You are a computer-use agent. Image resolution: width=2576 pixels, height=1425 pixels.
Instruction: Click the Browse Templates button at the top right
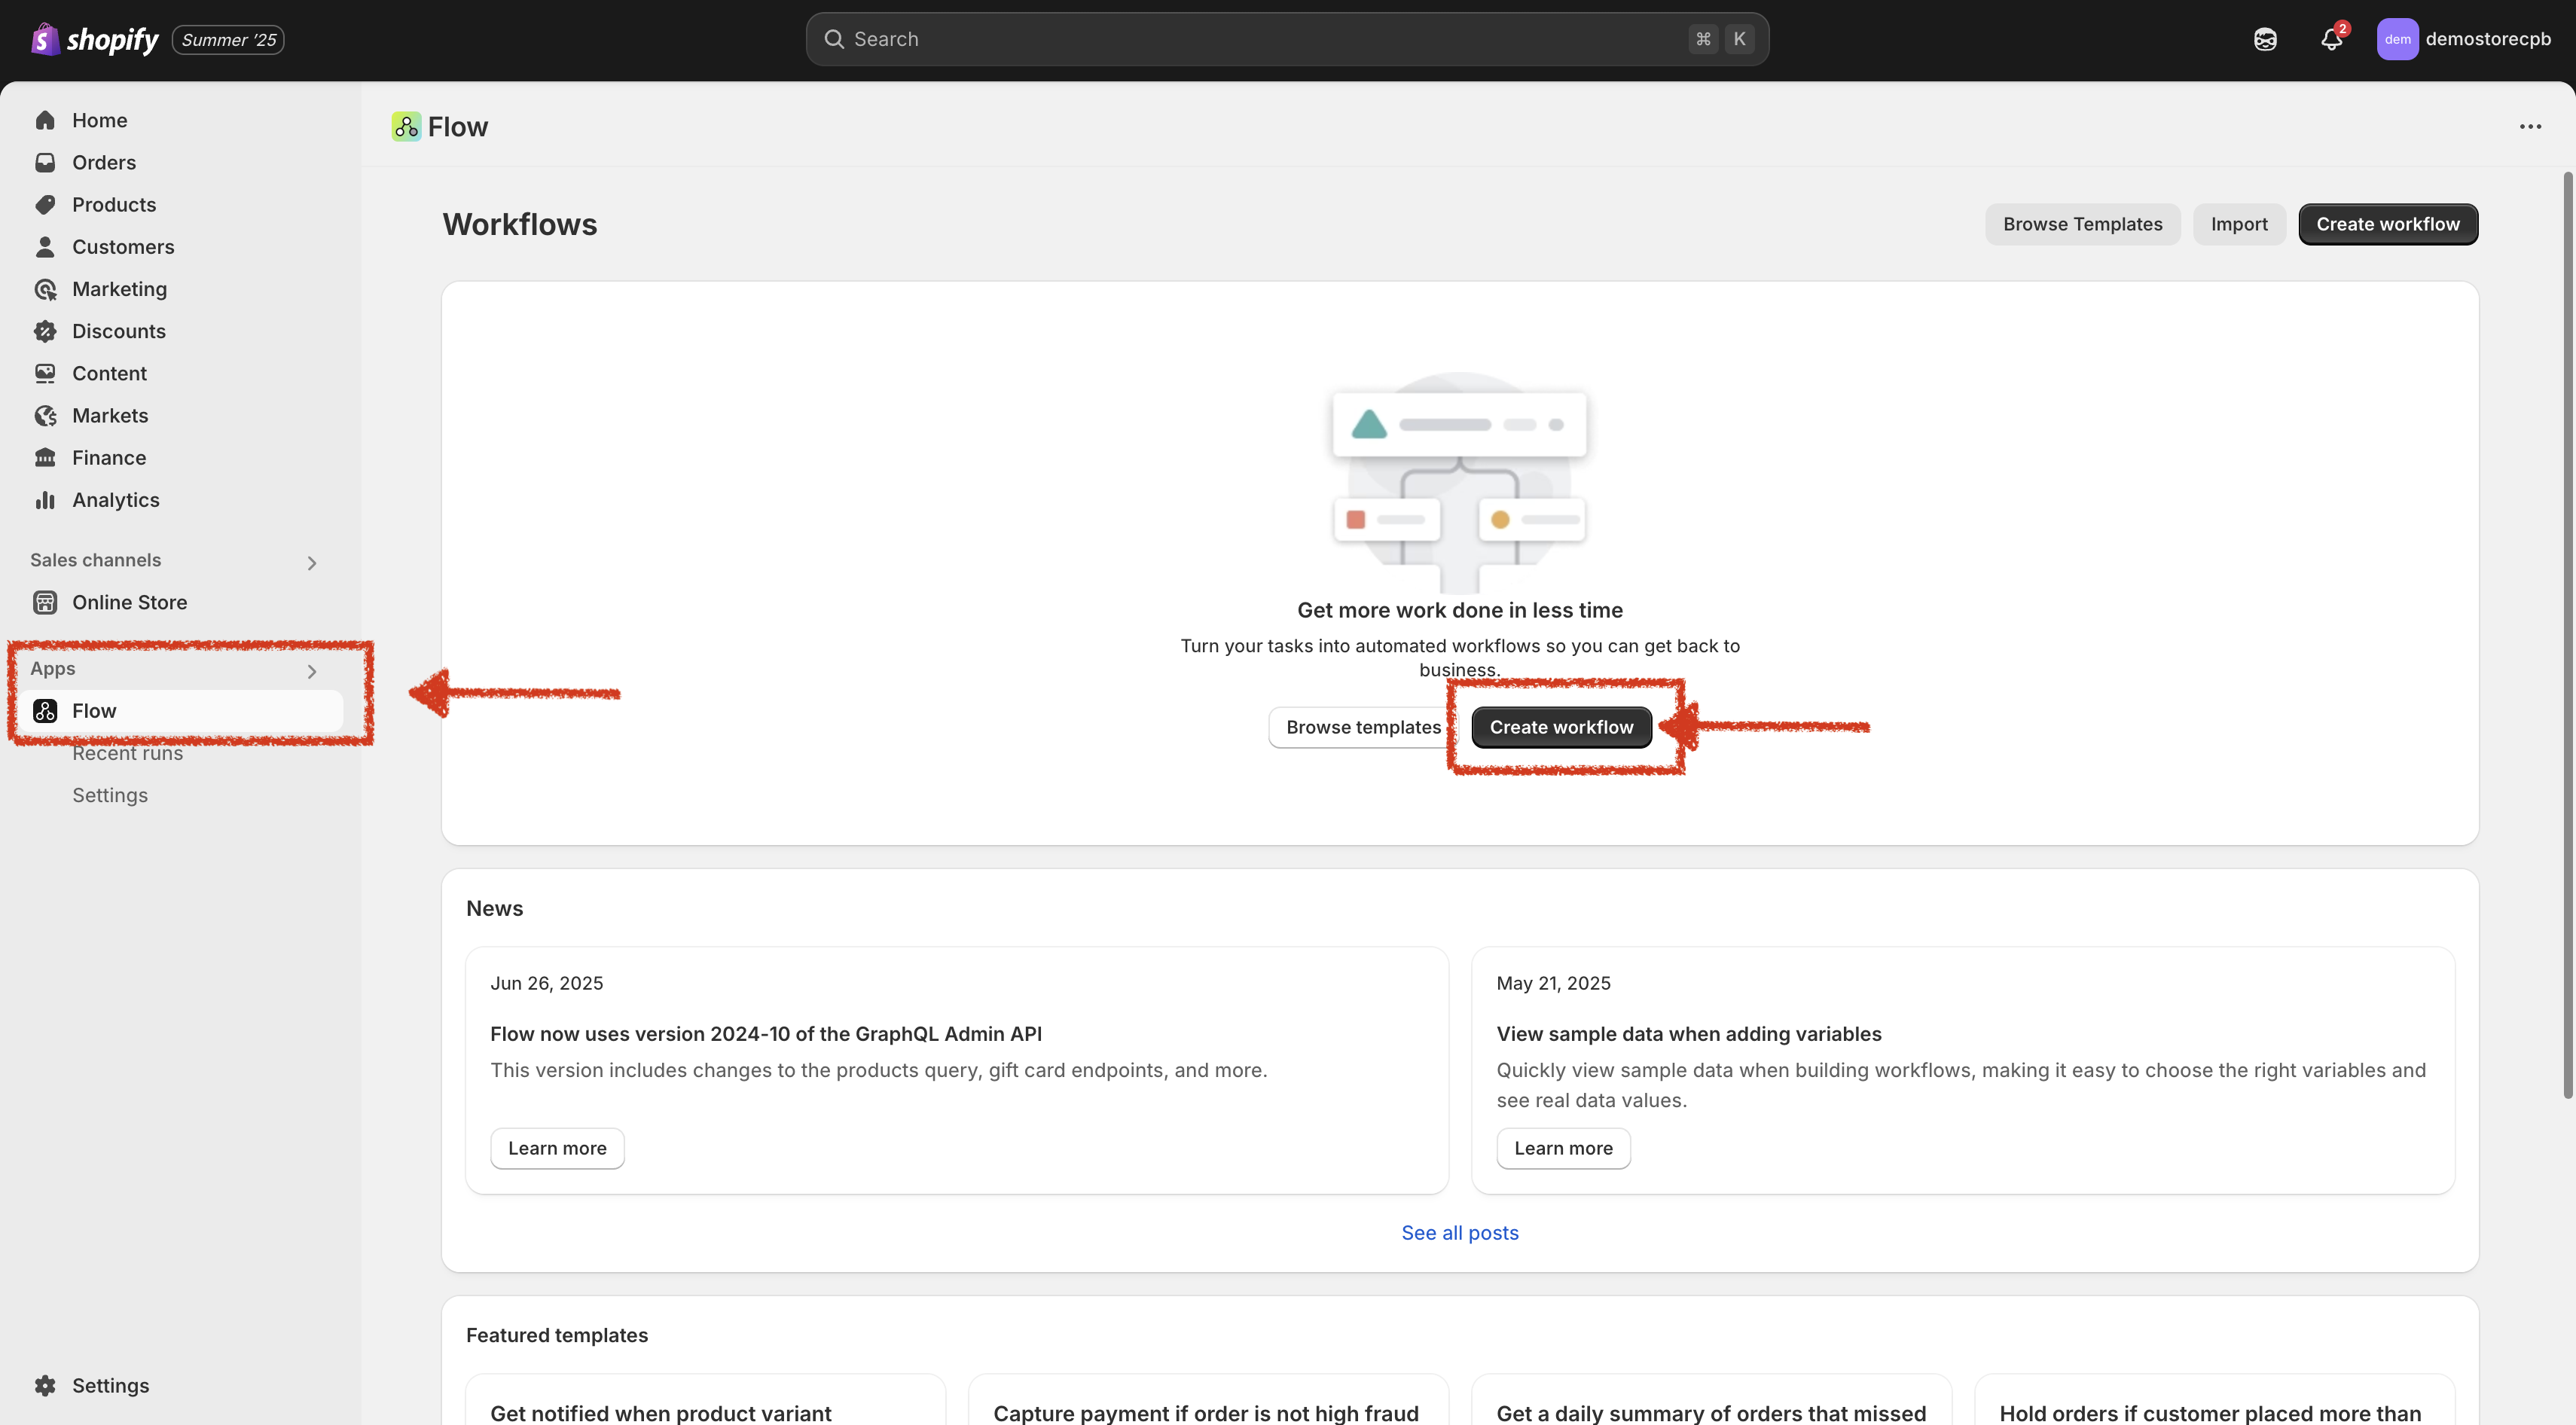tap(2082, 224)
